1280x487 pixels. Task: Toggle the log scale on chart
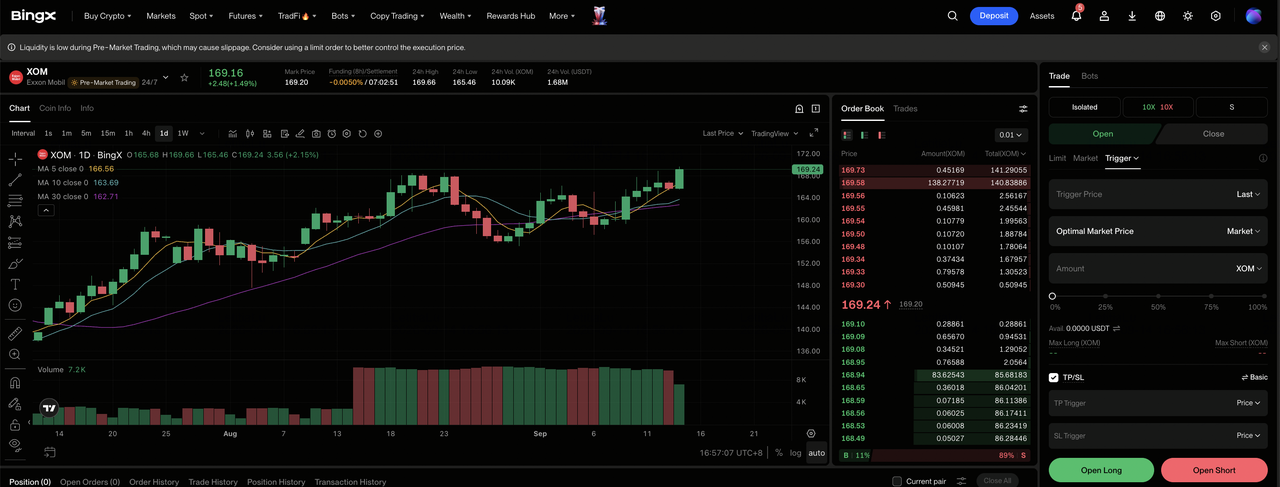795,453
